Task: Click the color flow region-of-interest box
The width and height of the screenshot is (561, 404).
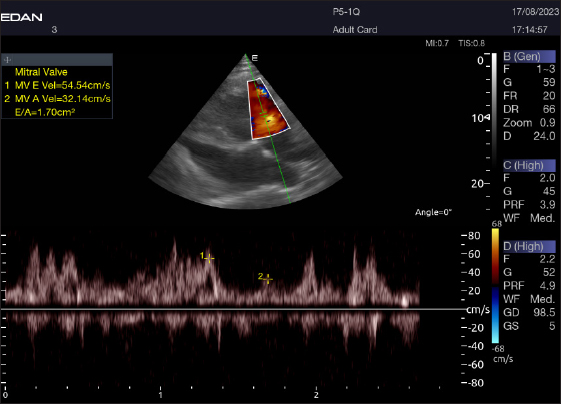Action: point(268,109)
